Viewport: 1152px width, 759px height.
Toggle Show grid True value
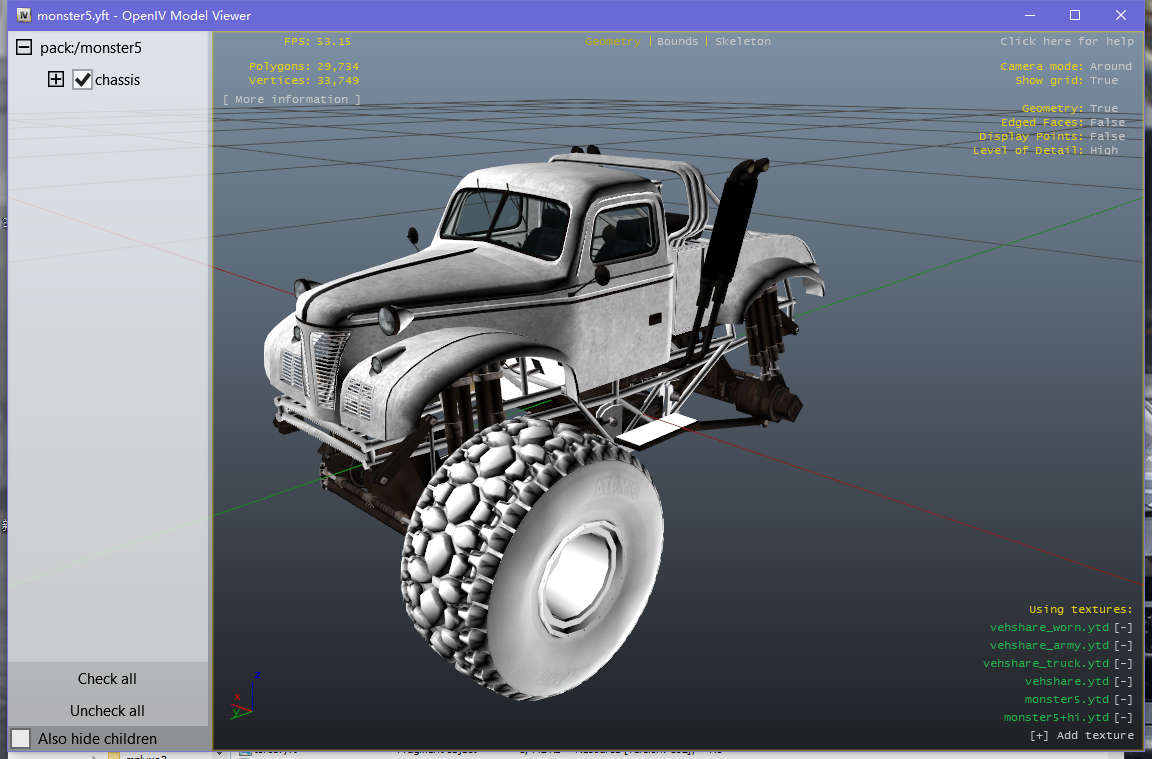tap(1104, 80)
